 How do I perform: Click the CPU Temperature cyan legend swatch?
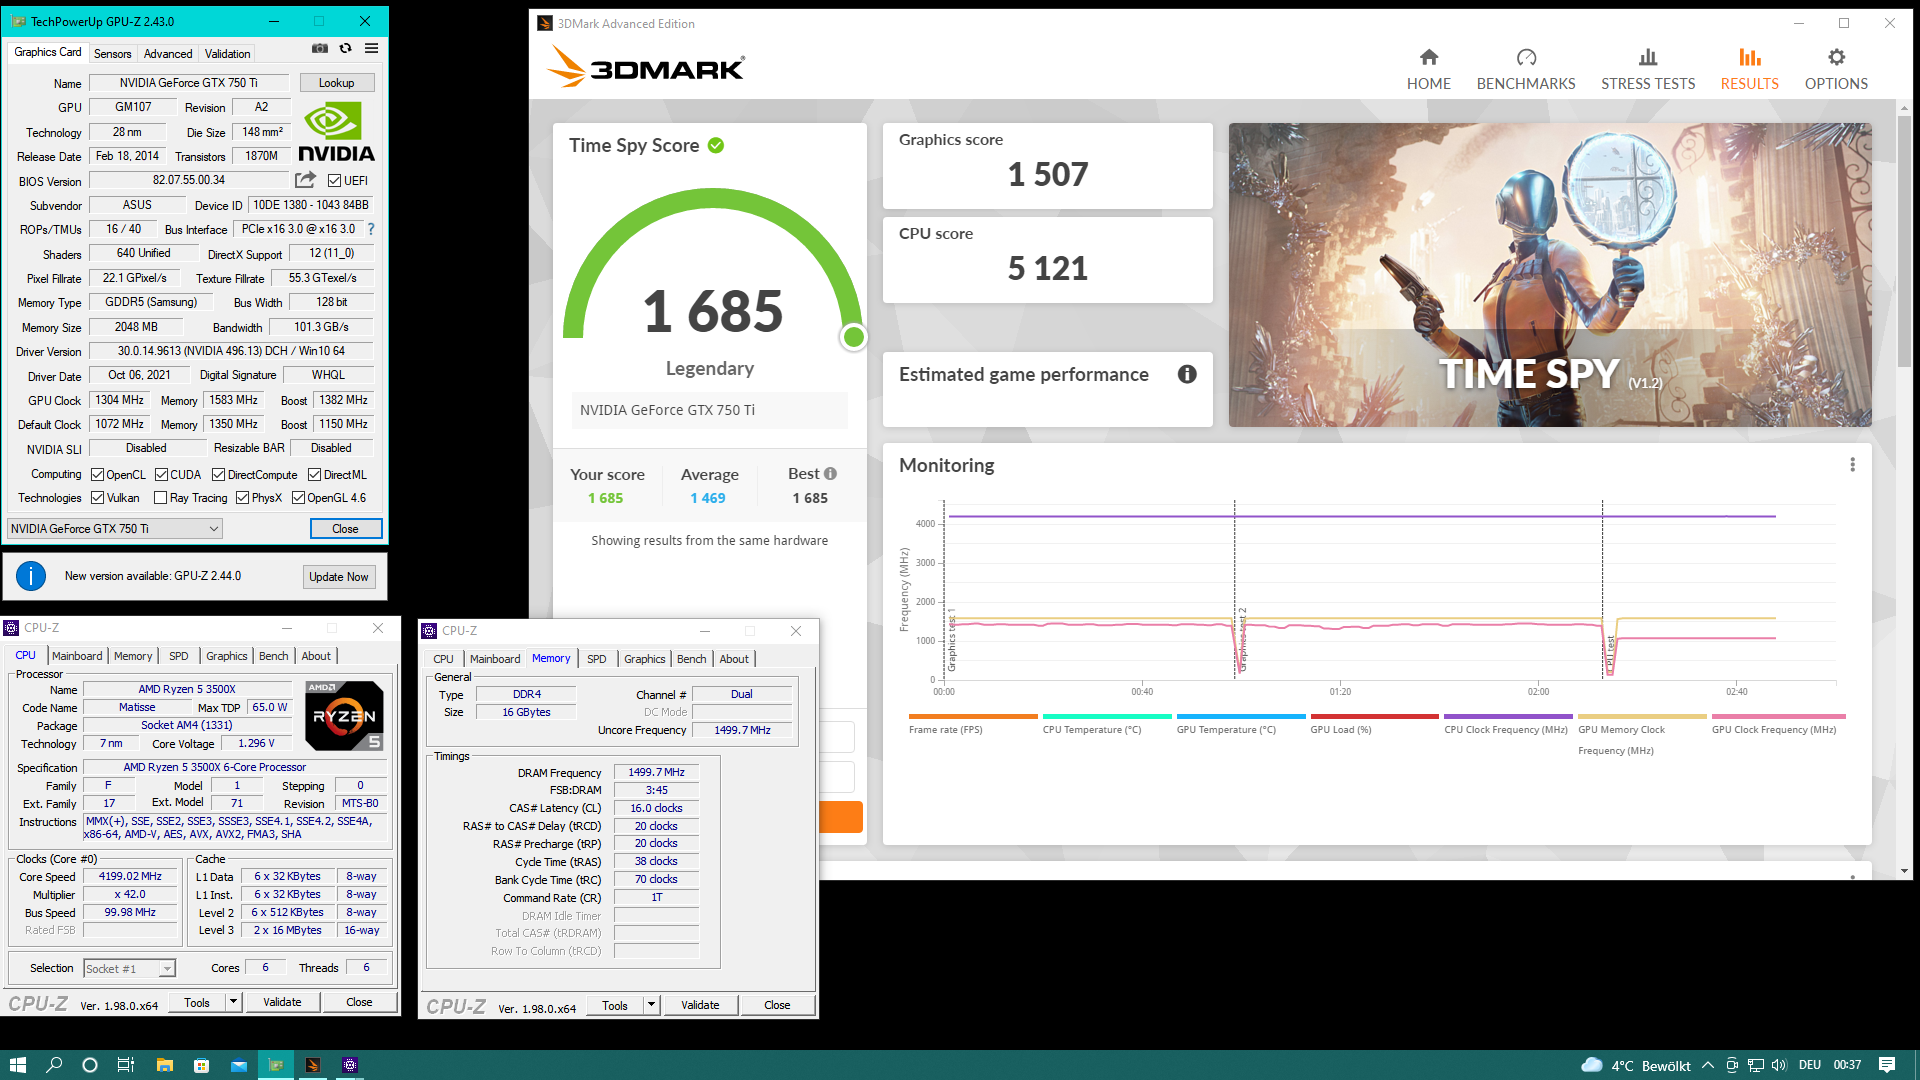click(1107, 716)
